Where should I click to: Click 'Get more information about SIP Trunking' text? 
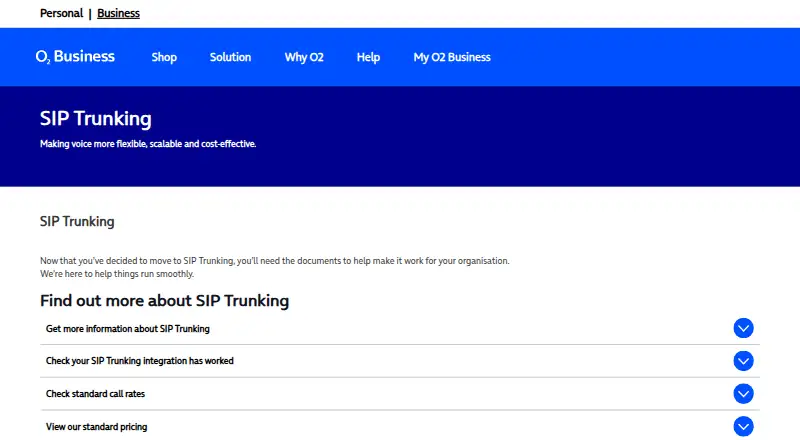pyautogui.click(x=128, y=329)
